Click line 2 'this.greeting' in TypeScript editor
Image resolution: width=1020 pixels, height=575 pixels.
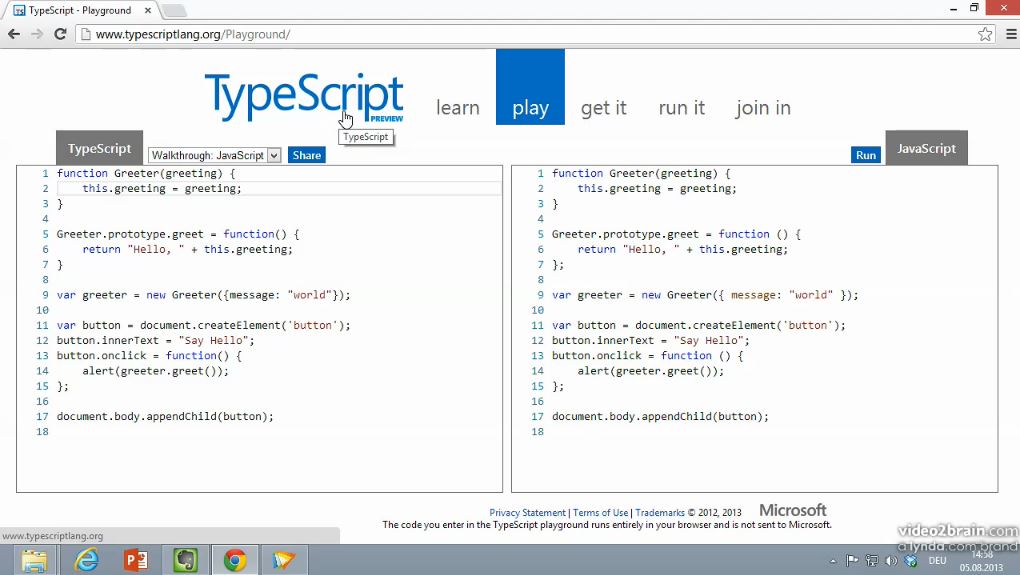pyautogui.click(x=124, y=189)
